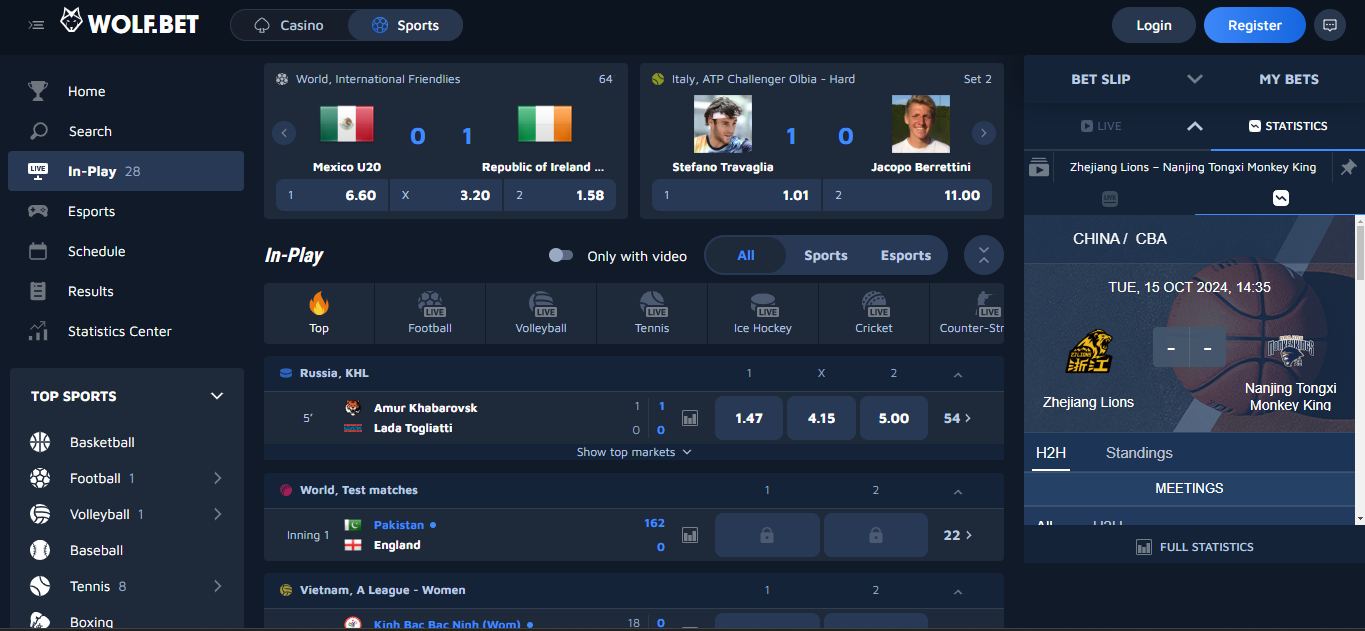
Task: Switch to Casino mode
Action: (290, 25)
